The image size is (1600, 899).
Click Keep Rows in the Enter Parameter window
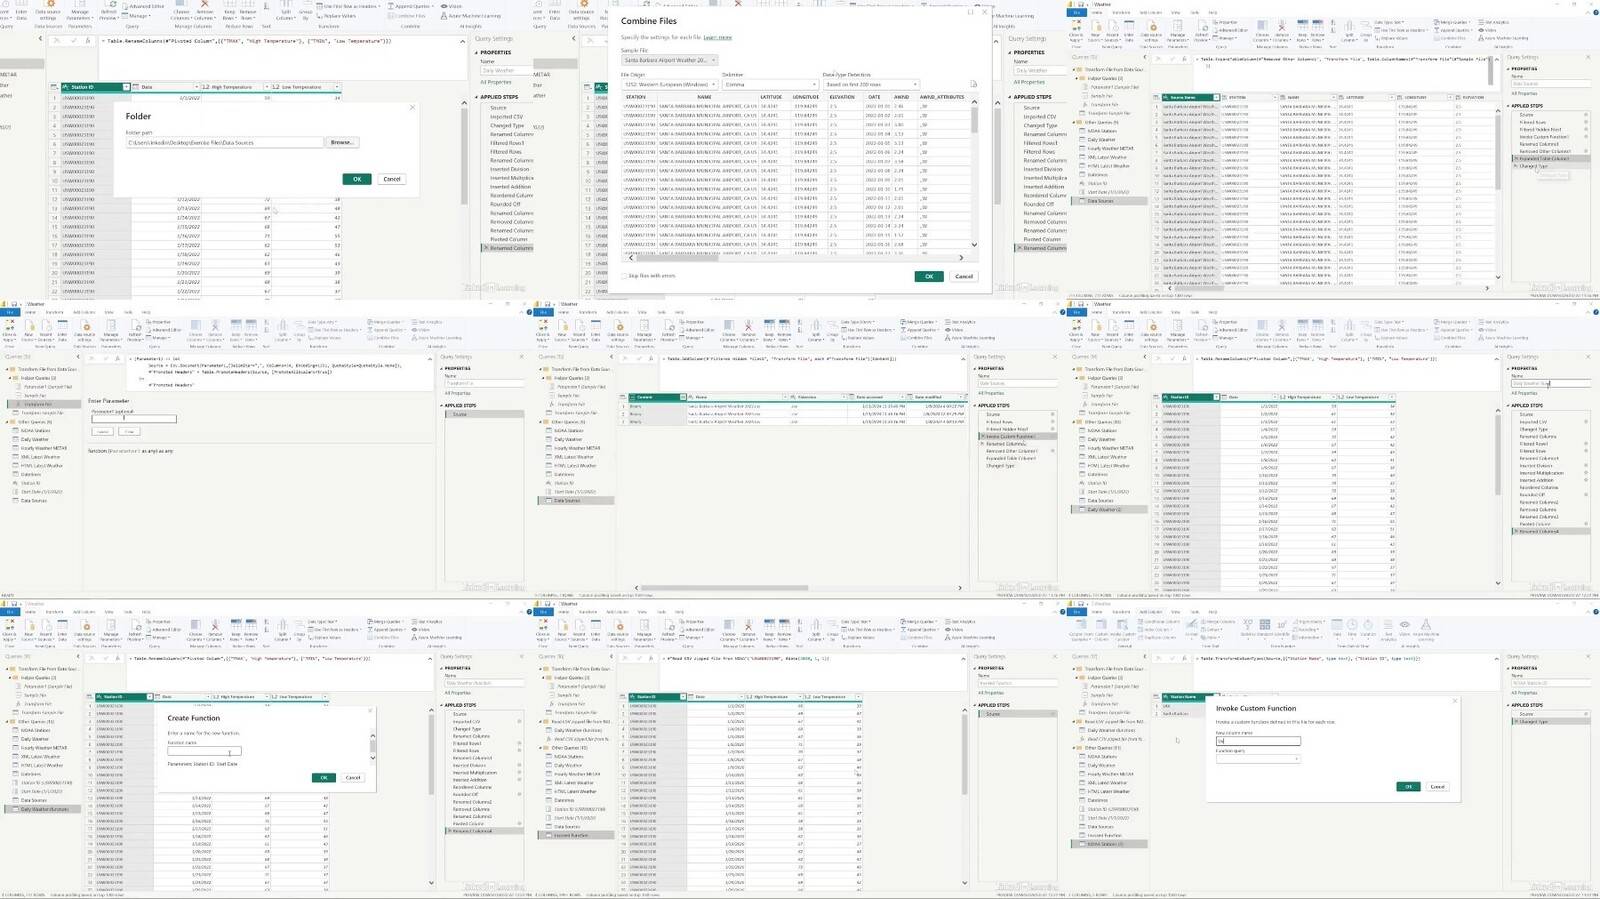pyautogui.click(x=236, y=330)
